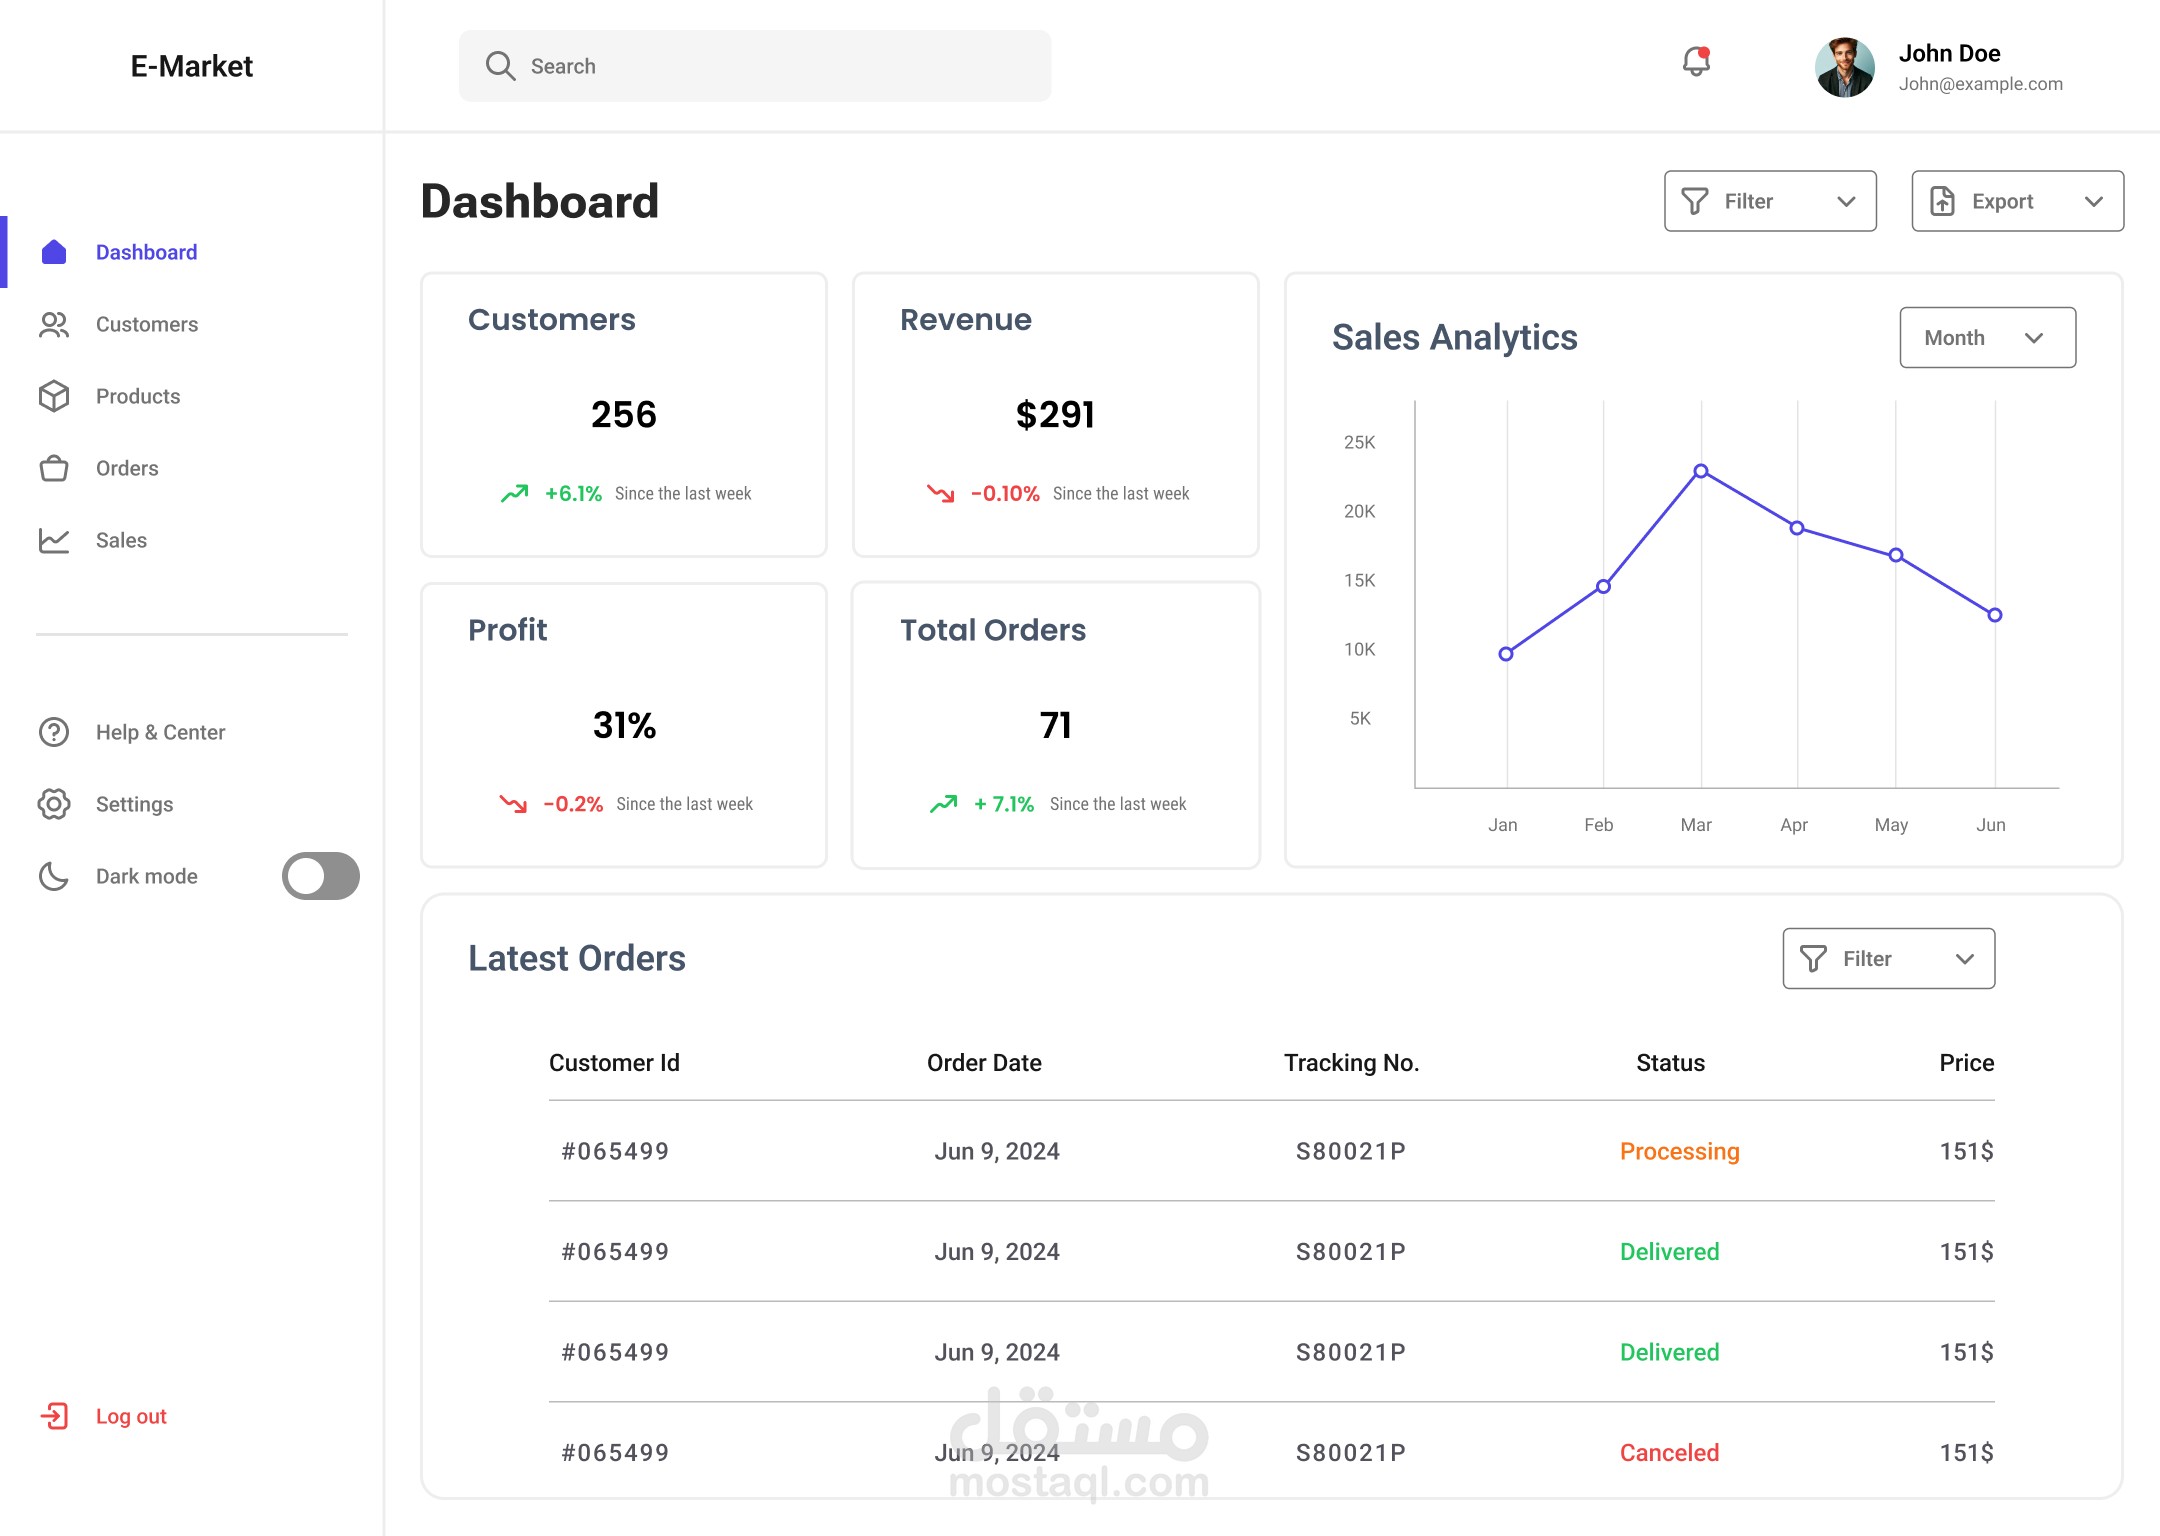Click the Products box icon
The width and height of the screenshot is (2160, 1536).
54,396
